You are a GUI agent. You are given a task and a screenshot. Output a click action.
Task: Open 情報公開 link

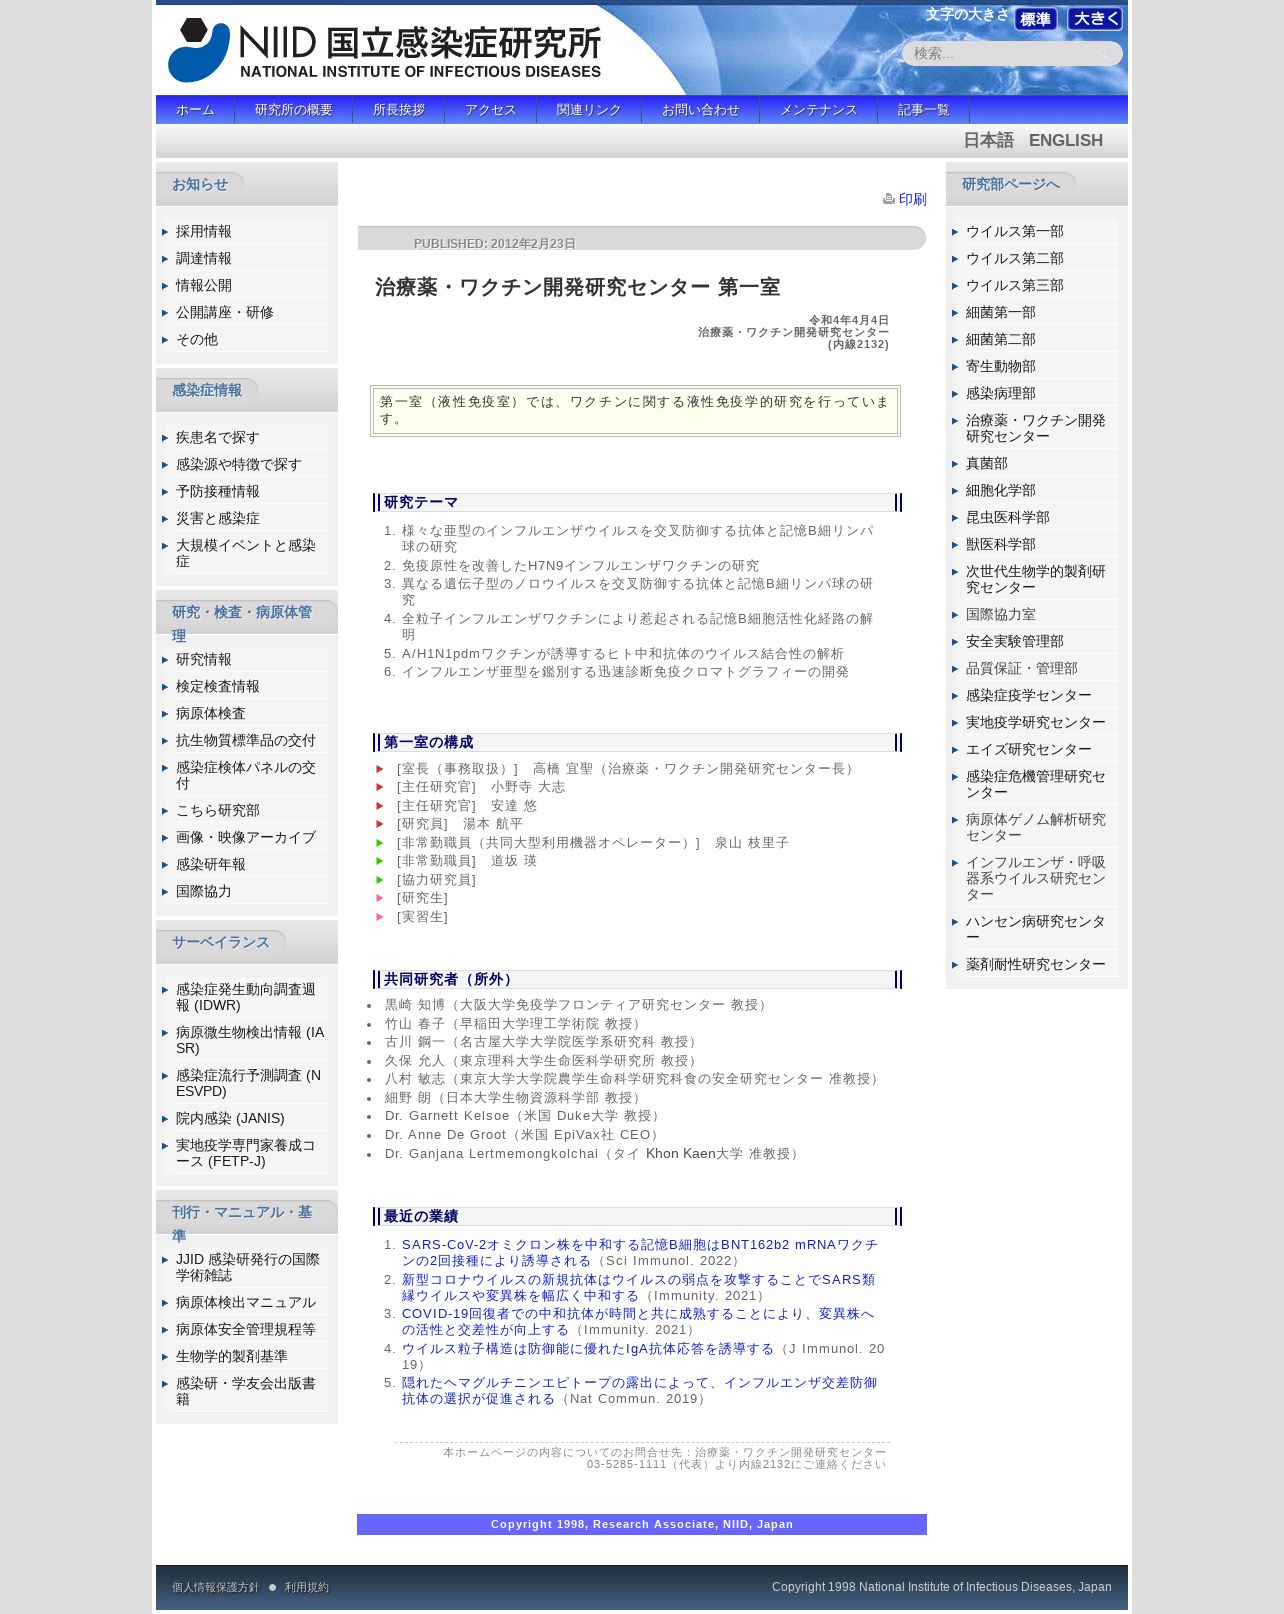tap(204, 286)
